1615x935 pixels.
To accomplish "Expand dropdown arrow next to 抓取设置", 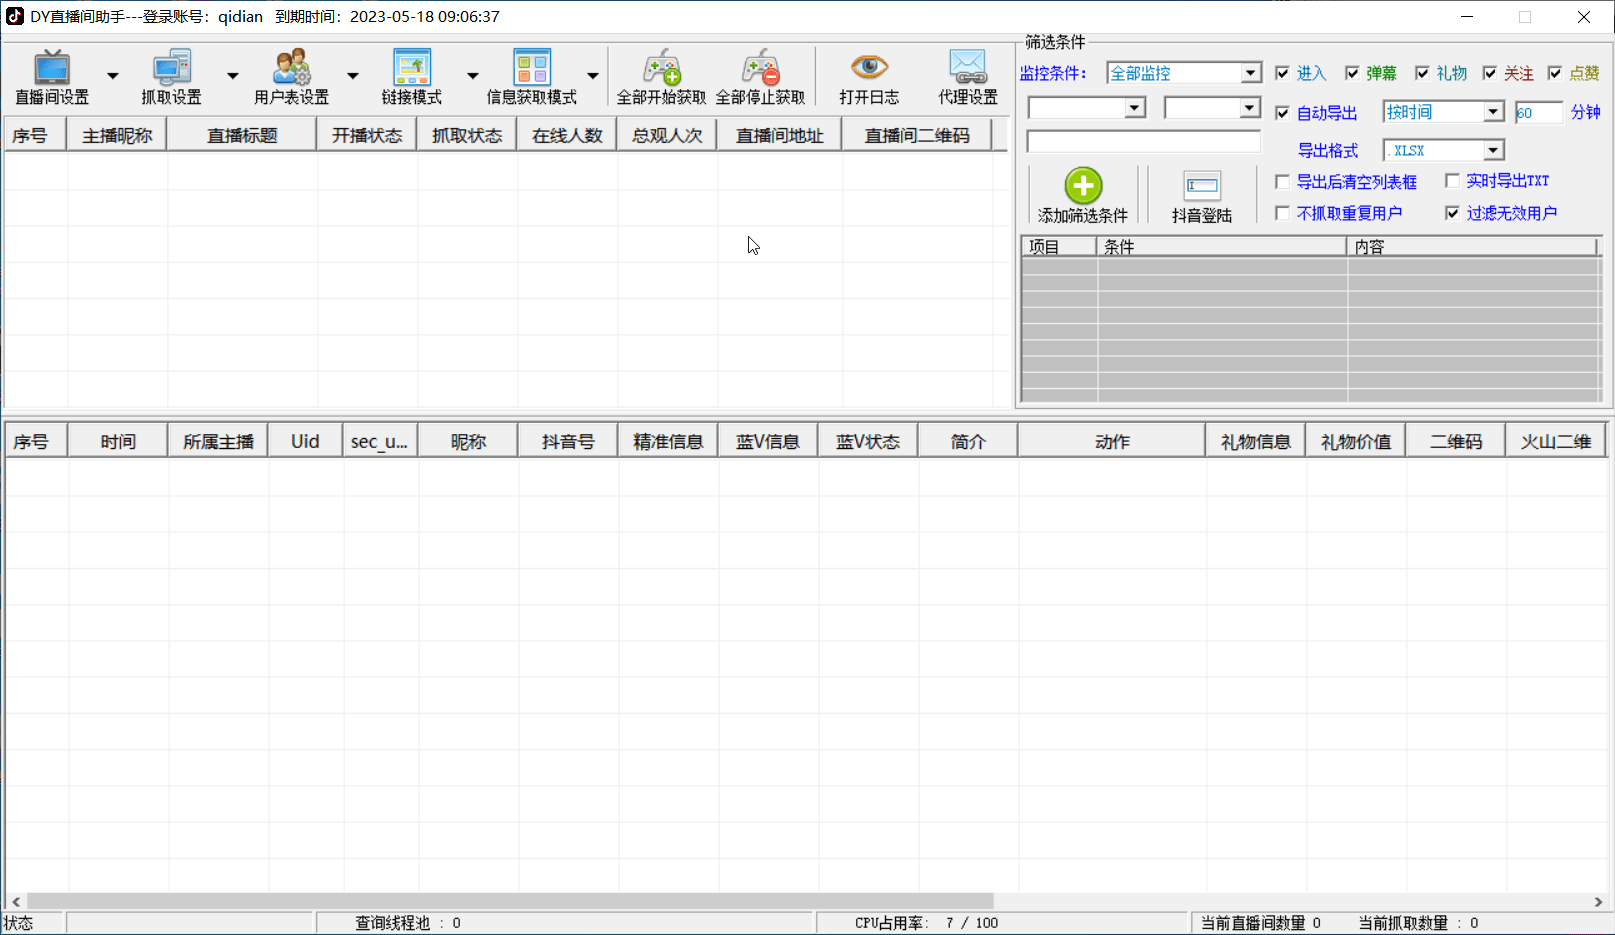I will point(232,76).
